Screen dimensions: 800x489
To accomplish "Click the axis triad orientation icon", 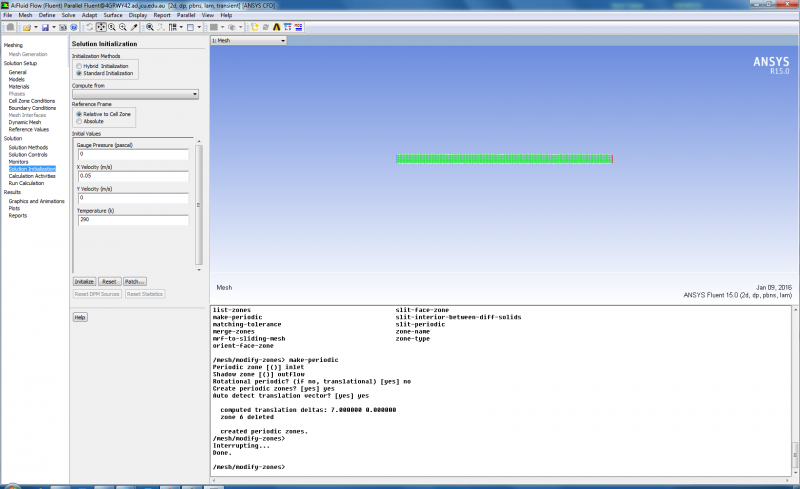I will (161, 27).
